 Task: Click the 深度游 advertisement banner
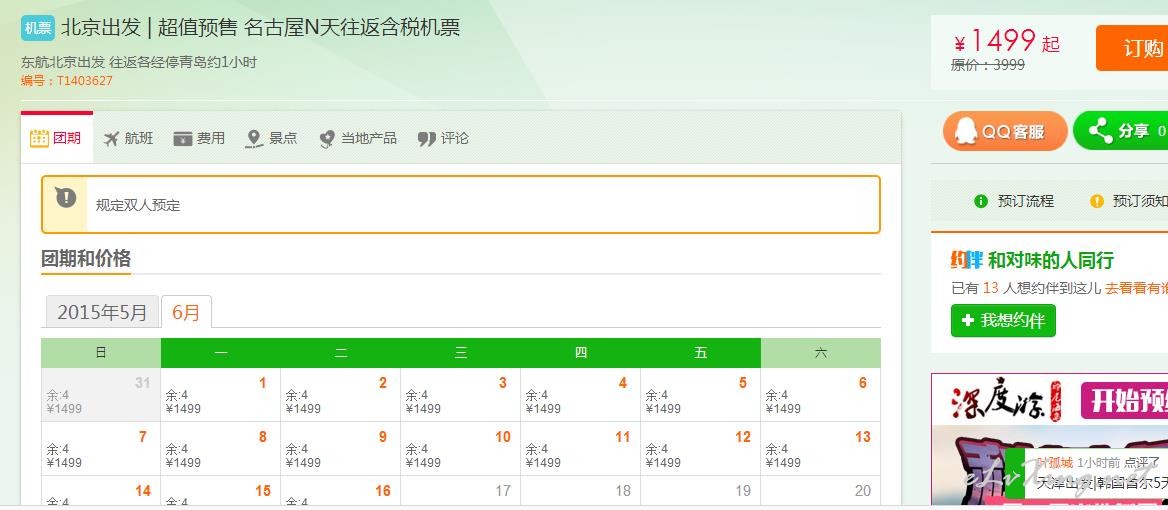click(1049, 400)
